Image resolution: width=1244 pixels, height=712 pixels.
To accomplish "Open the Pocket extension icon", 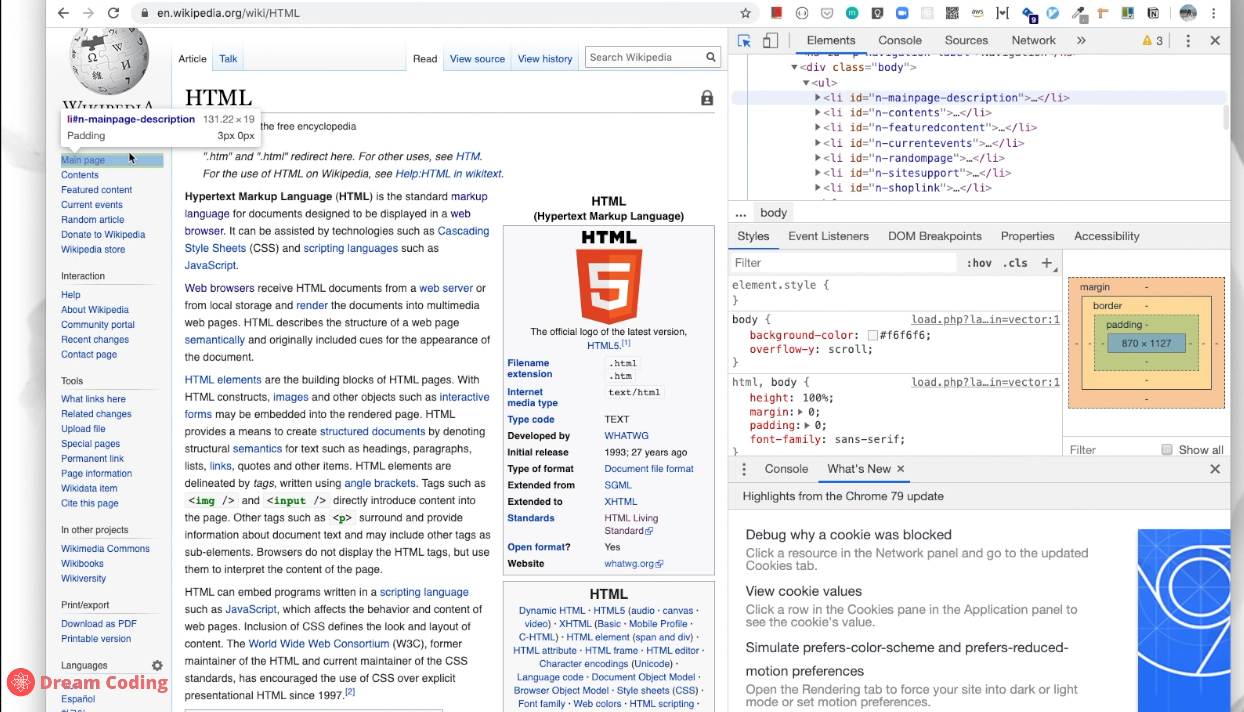I will tap(827, 13).
